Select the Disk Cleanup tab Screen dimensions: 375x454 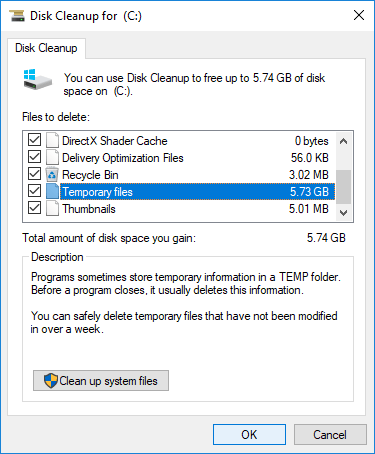[46, 48]
